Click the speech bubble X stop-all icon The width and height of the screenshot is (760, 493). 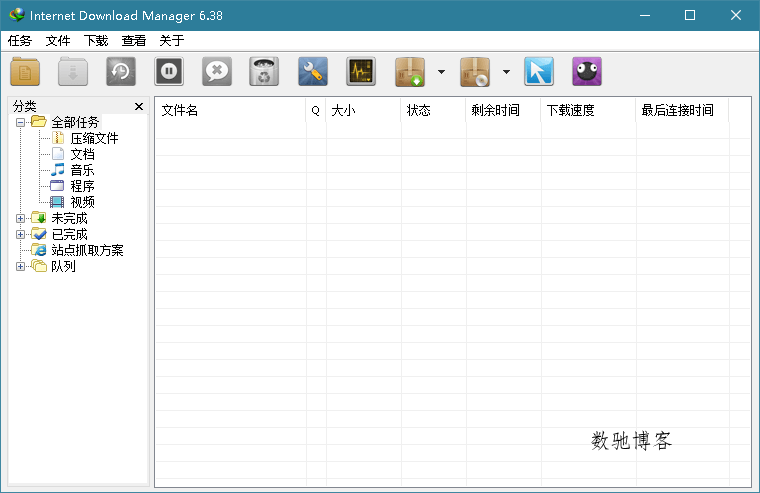217,72
